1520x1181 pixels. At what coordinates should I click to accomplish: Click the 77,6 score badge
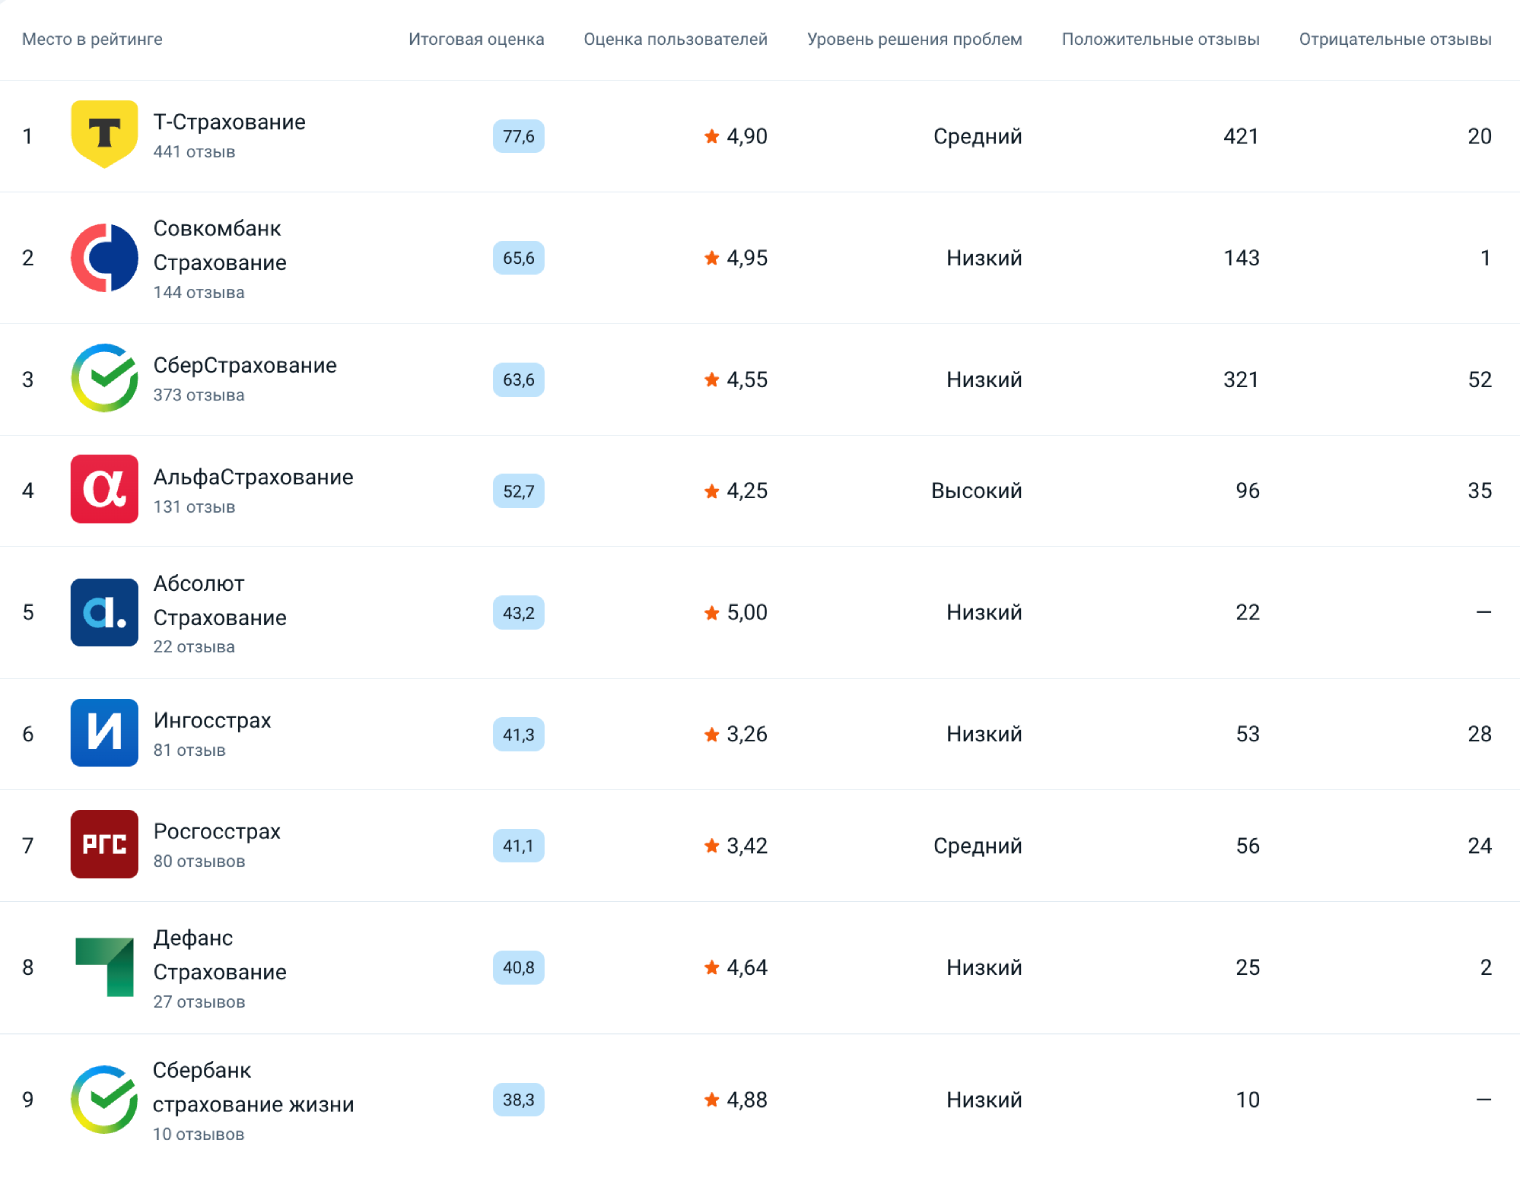pos(519,136)
